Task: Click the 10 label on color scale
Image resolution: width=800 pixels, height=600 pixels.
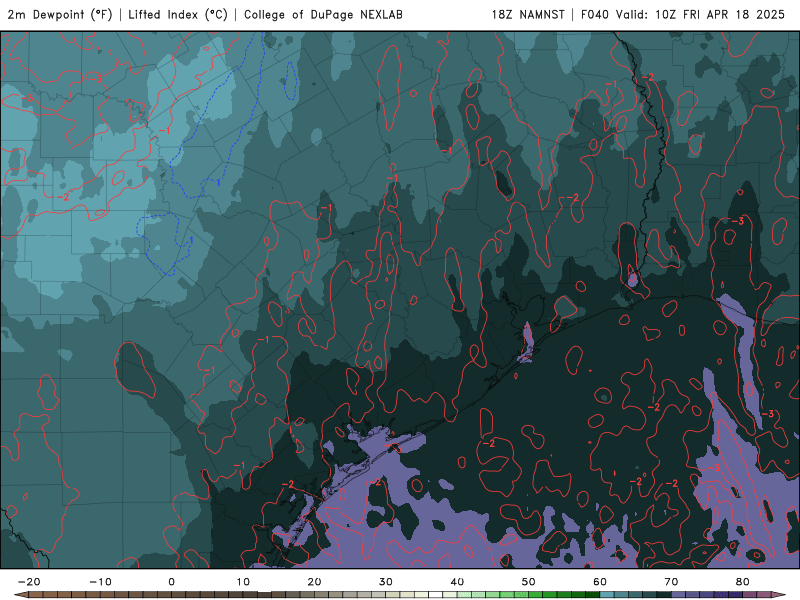Action: click(243, 582)
